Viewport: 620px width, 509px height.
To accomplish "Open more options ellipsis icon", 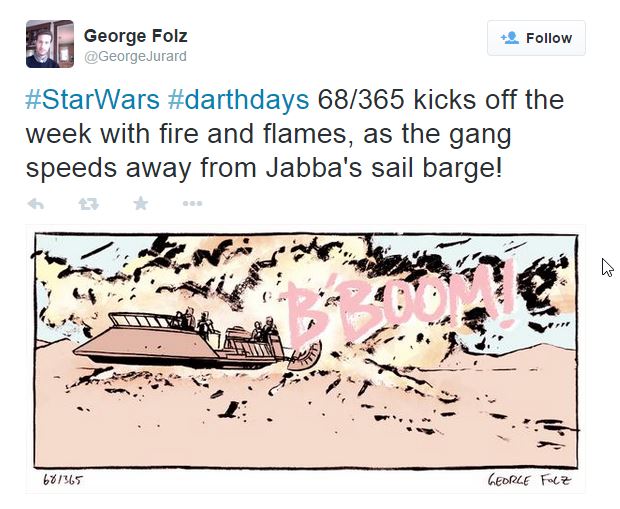I will (193, 204).
